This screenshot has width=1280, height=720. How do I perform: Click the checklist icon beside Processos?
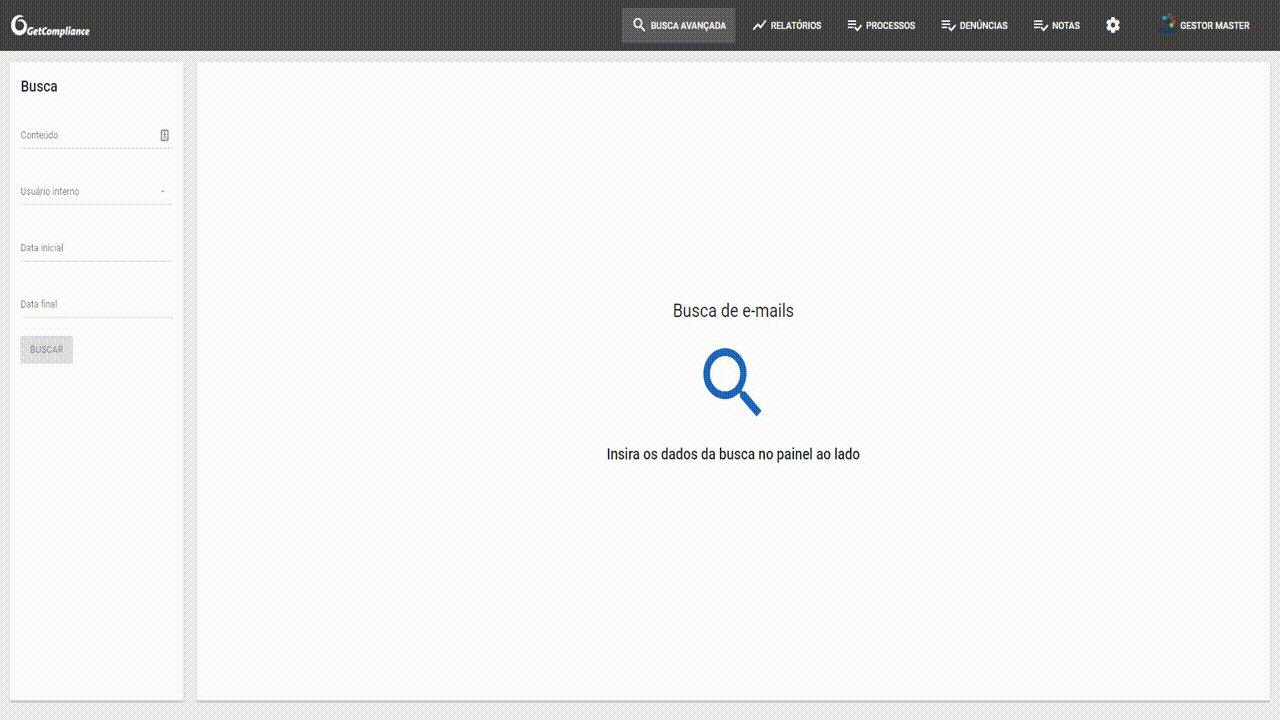(x=854, y=25)
